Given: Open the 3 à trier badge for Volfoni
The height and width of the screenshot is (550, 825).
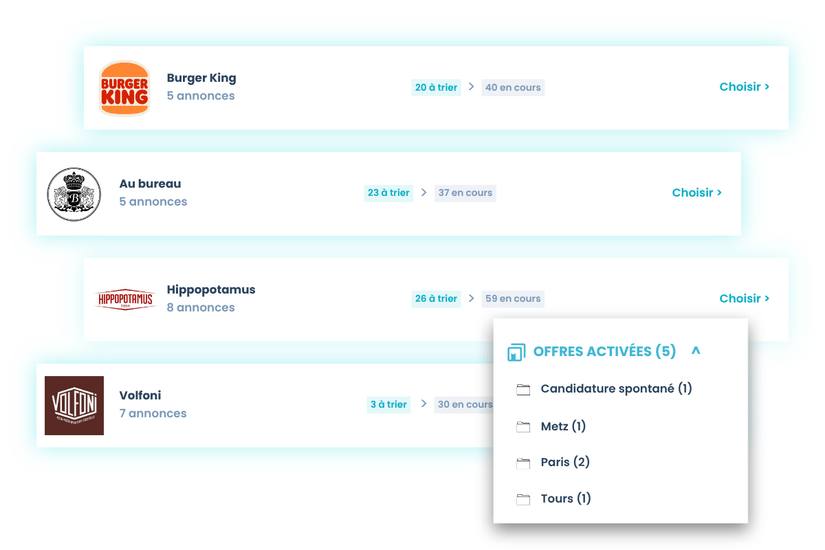Looking at the screenshot, I should 388,404.
